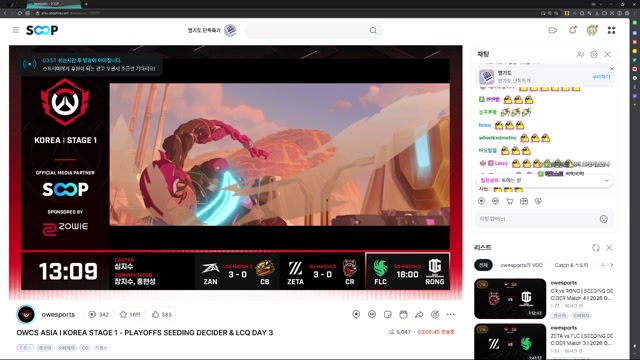Favorite the channel with the star button
Viewport: 640px width, 360px height.
(x=130, y=314)
